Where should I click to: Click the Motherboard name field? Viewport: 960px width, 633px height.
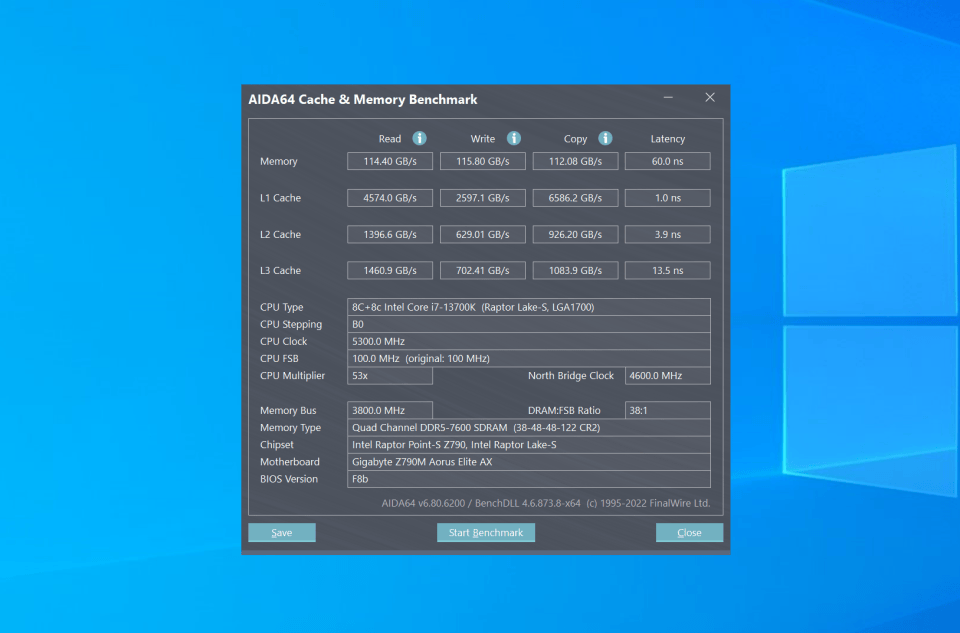click(x=529, y=462)
